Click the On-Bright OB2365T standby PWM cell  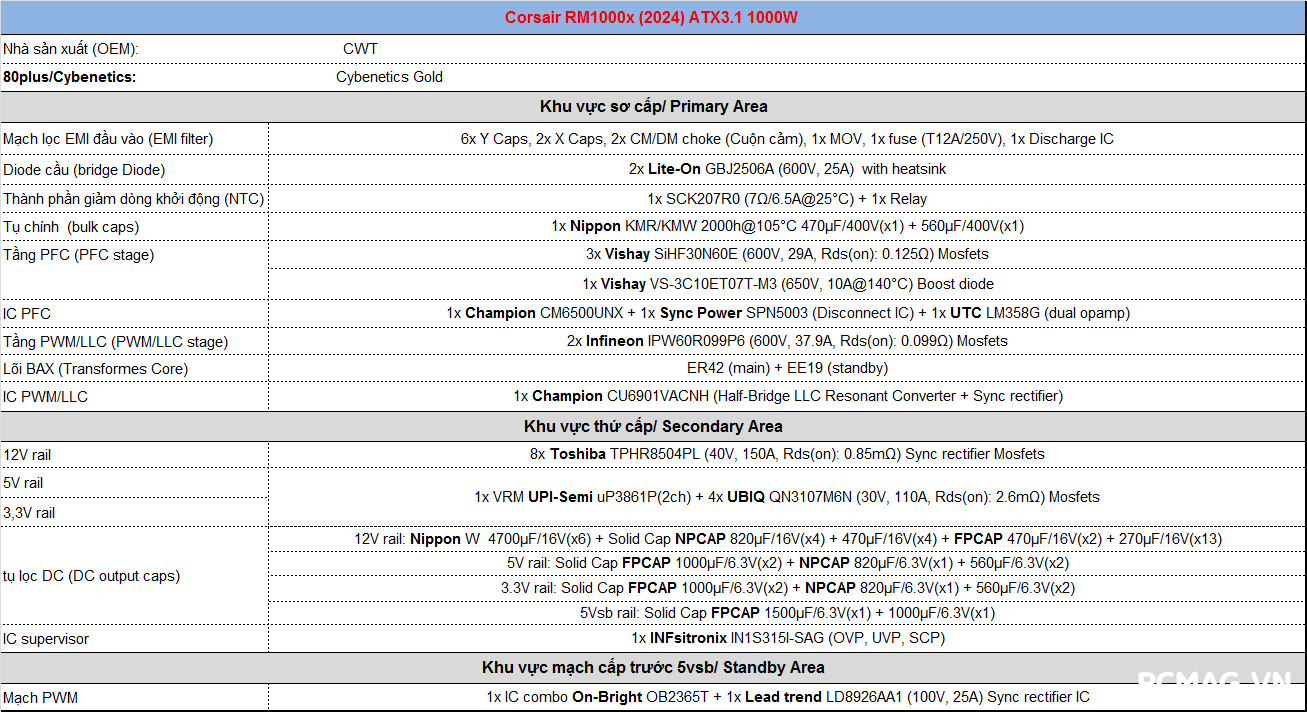[x=787, y=697]
